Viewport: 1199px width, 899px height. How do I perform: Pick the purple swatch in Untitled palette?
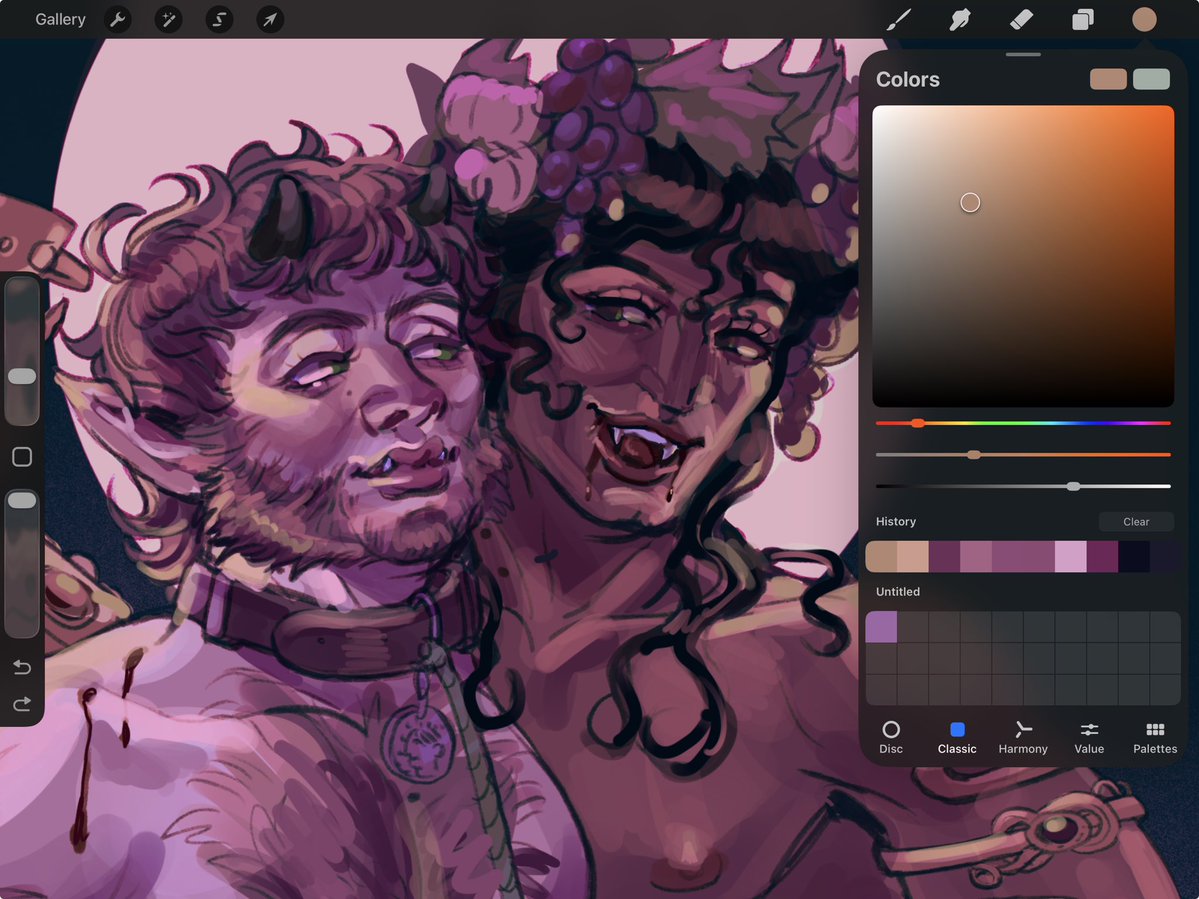[x=881, y=627]
